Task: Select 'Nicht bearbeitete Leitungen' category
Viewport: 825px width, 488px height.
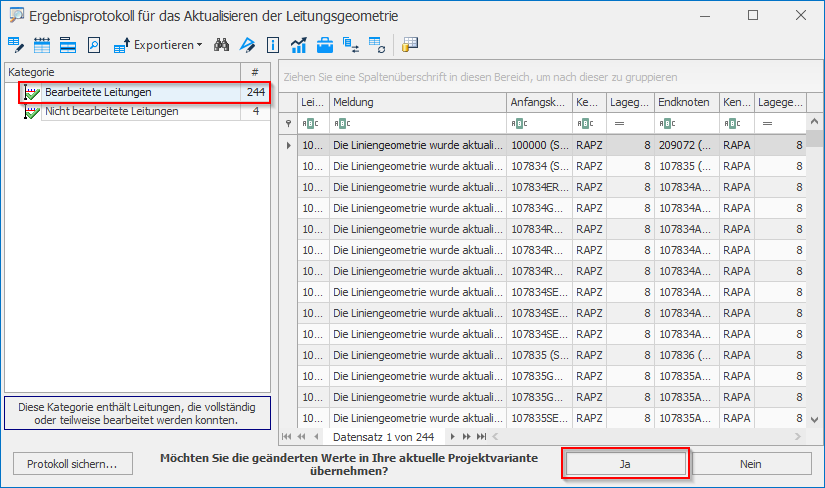Action: (x=111, y=111)
